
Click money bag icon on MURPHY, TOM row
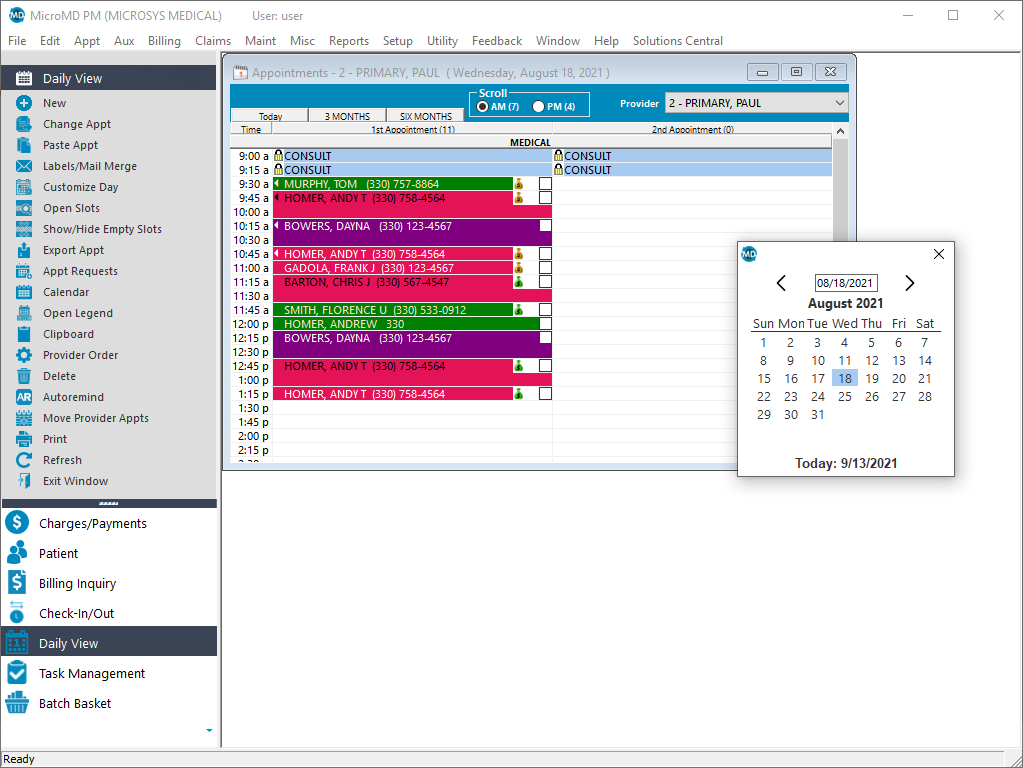click(x=519, y=184)
